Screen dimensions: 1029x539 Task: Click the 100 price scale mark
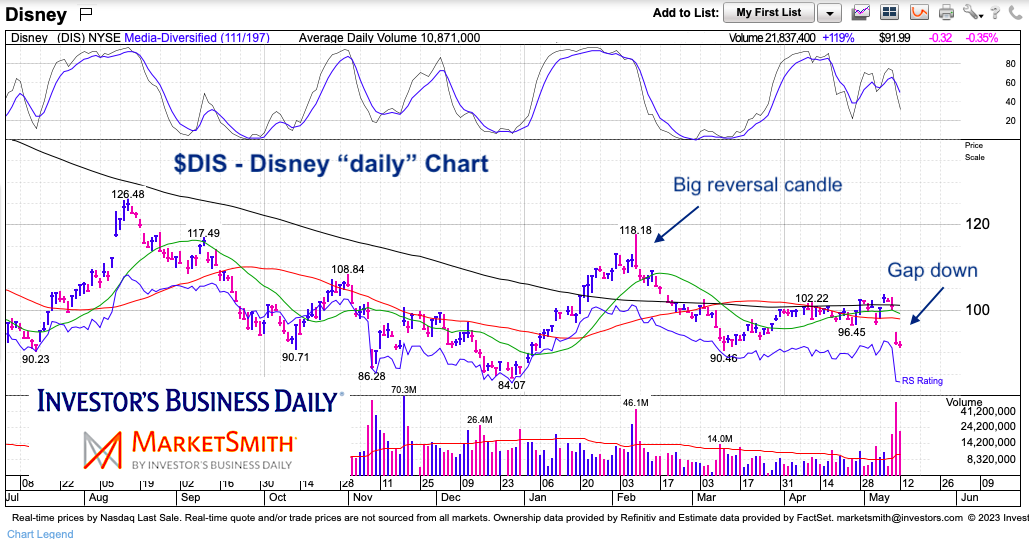pos(978,310)
